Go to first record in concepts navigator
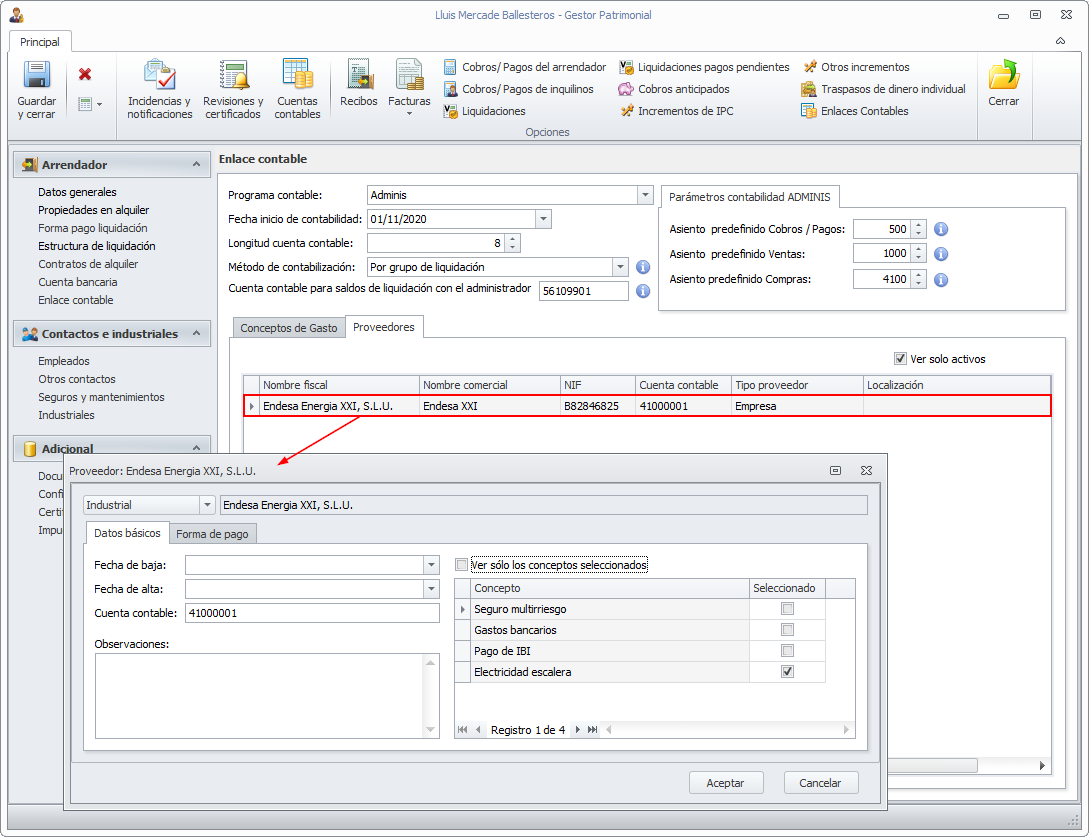1089x837 pixels. pyautogui.click(x=463, y=730)
